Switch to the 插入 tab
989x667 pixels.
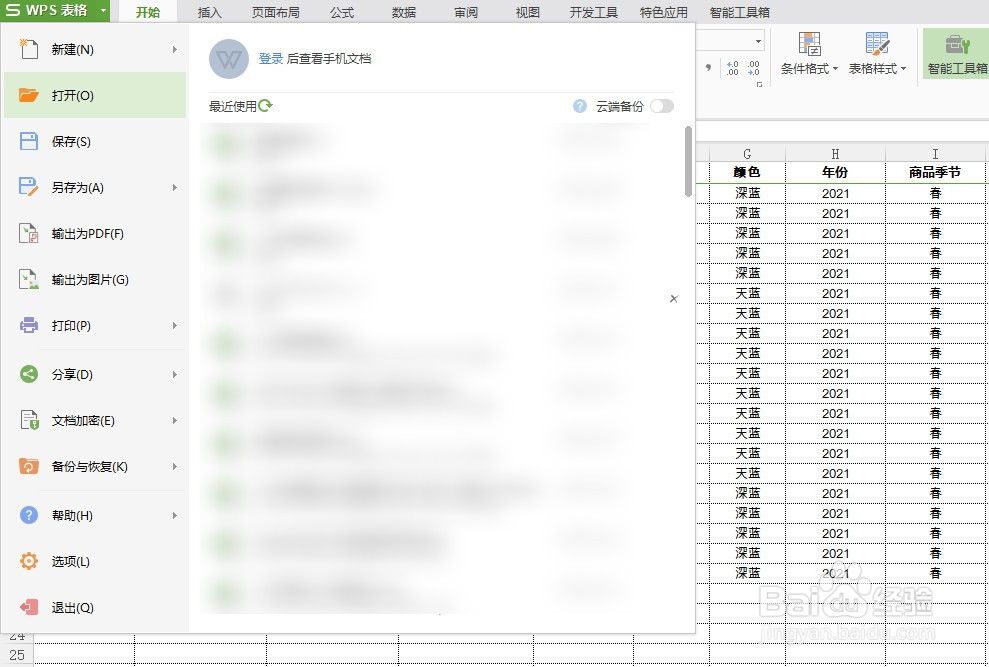pyautogui.click(x=209, y=12)
